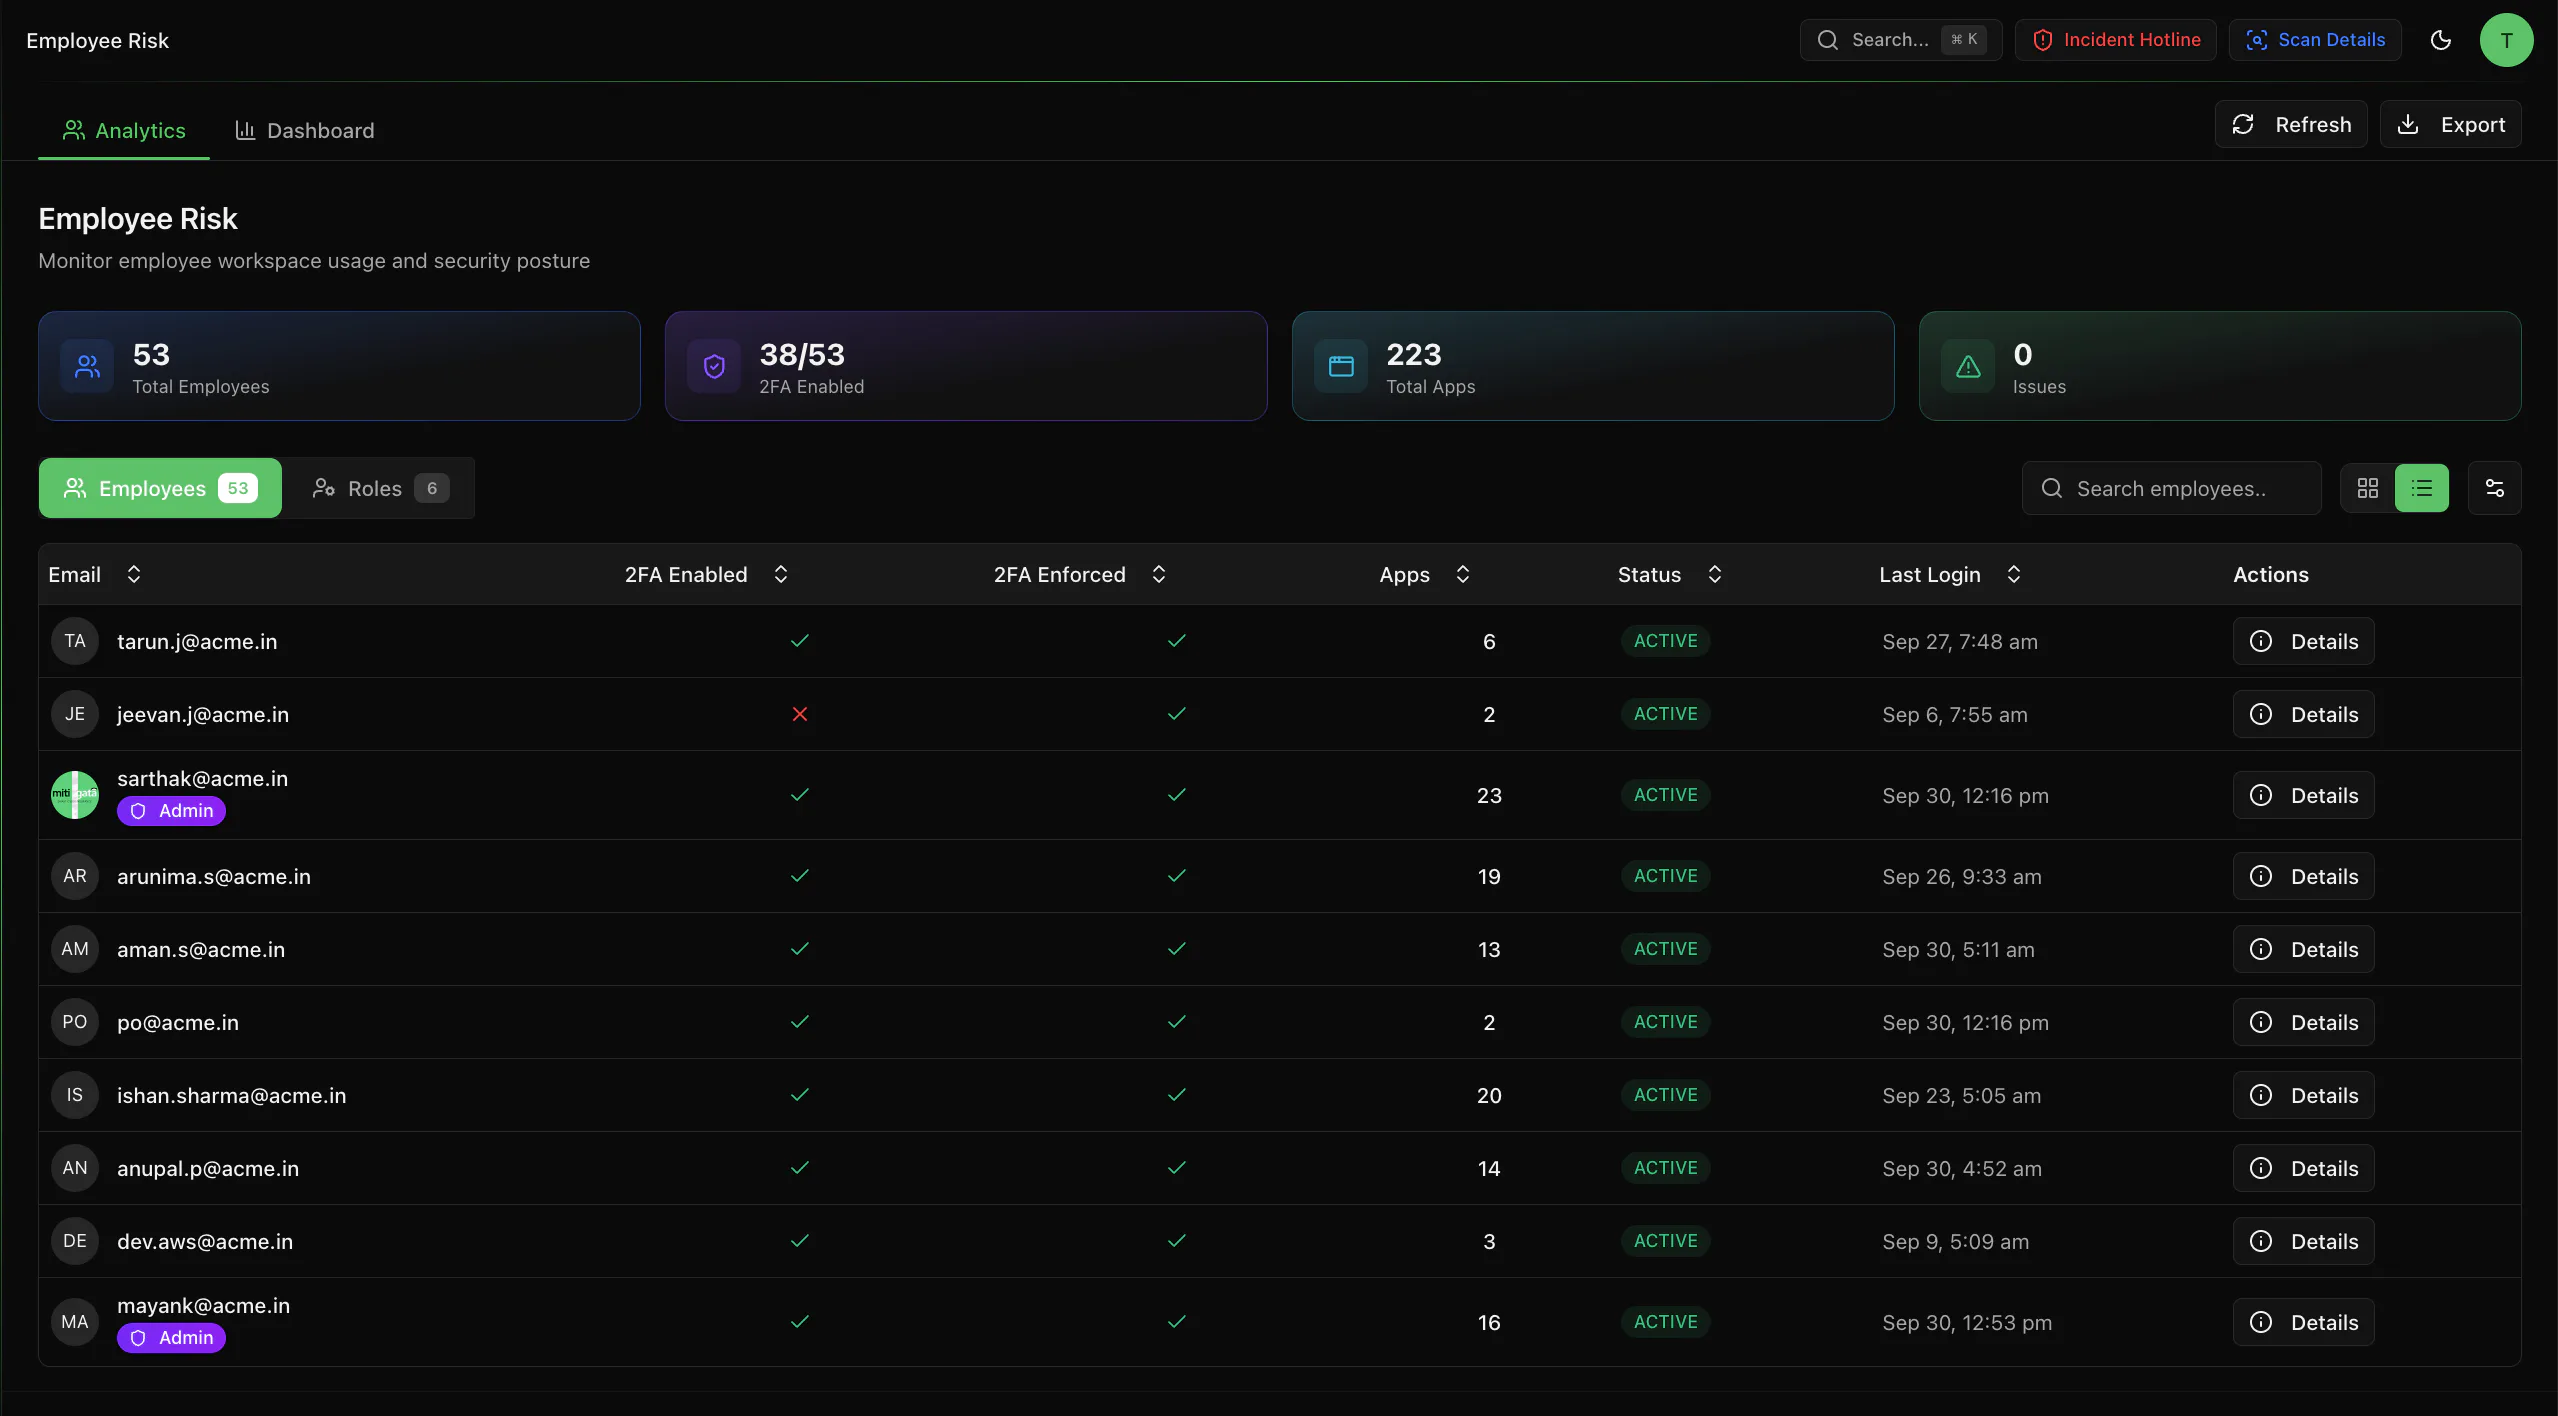Switch to the Dashboard tab
2558x1416 pixels.
[x=304, y=130]
